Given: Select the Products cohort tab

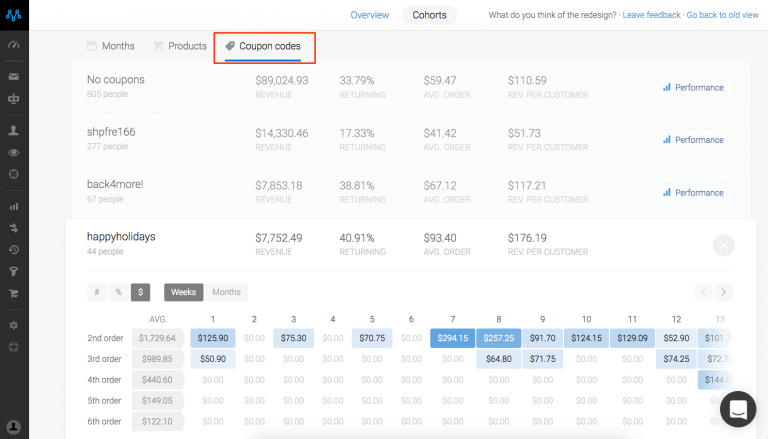Looking at the screenshot, I should pos(180,46).
